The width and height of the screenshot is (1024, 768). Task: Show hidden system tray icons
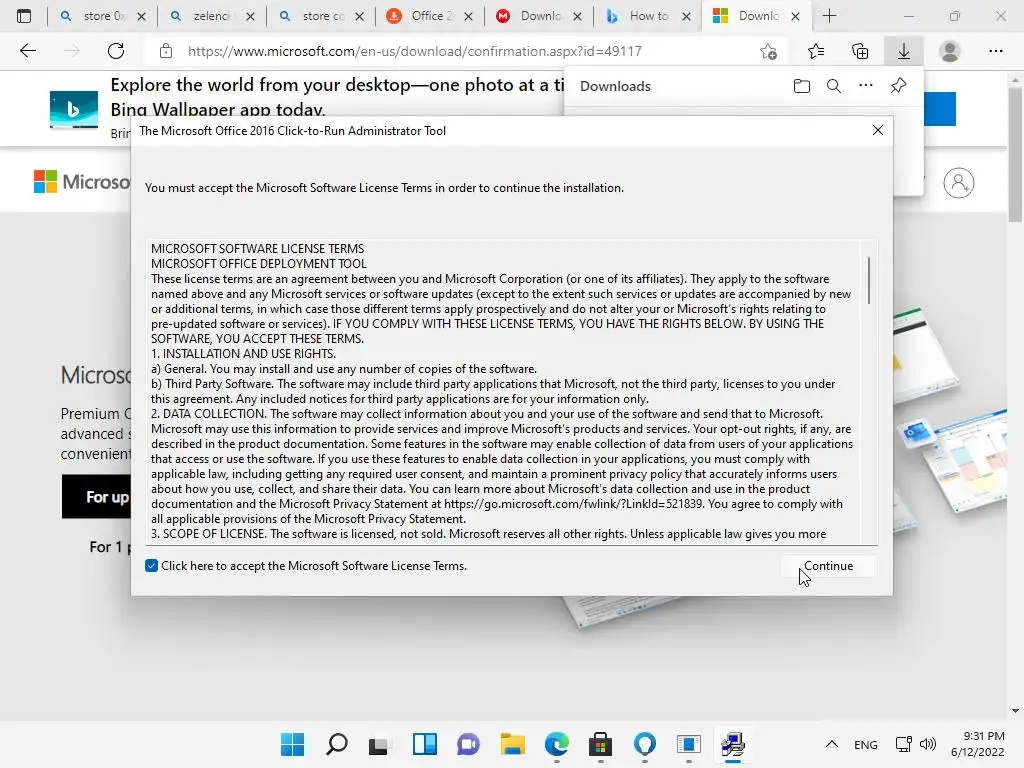[x=832, y=744]
